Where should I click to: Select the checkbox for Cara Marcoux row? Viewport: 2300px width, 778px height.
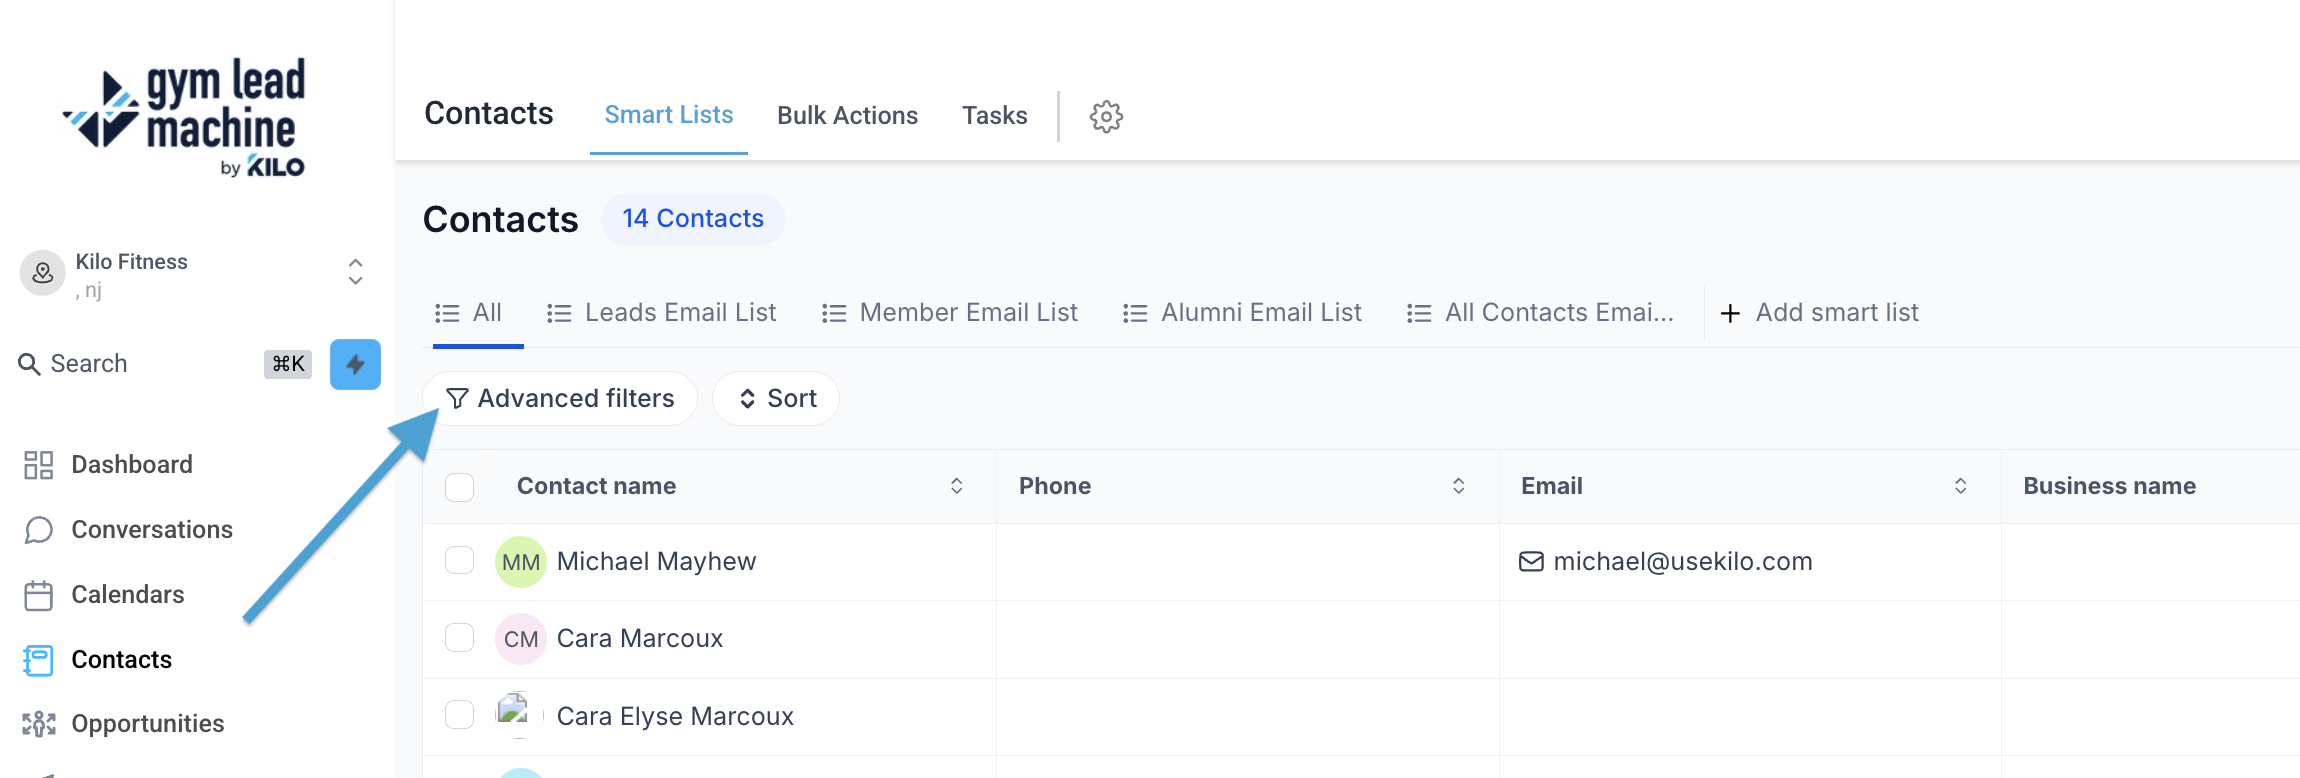click(459, 638)
